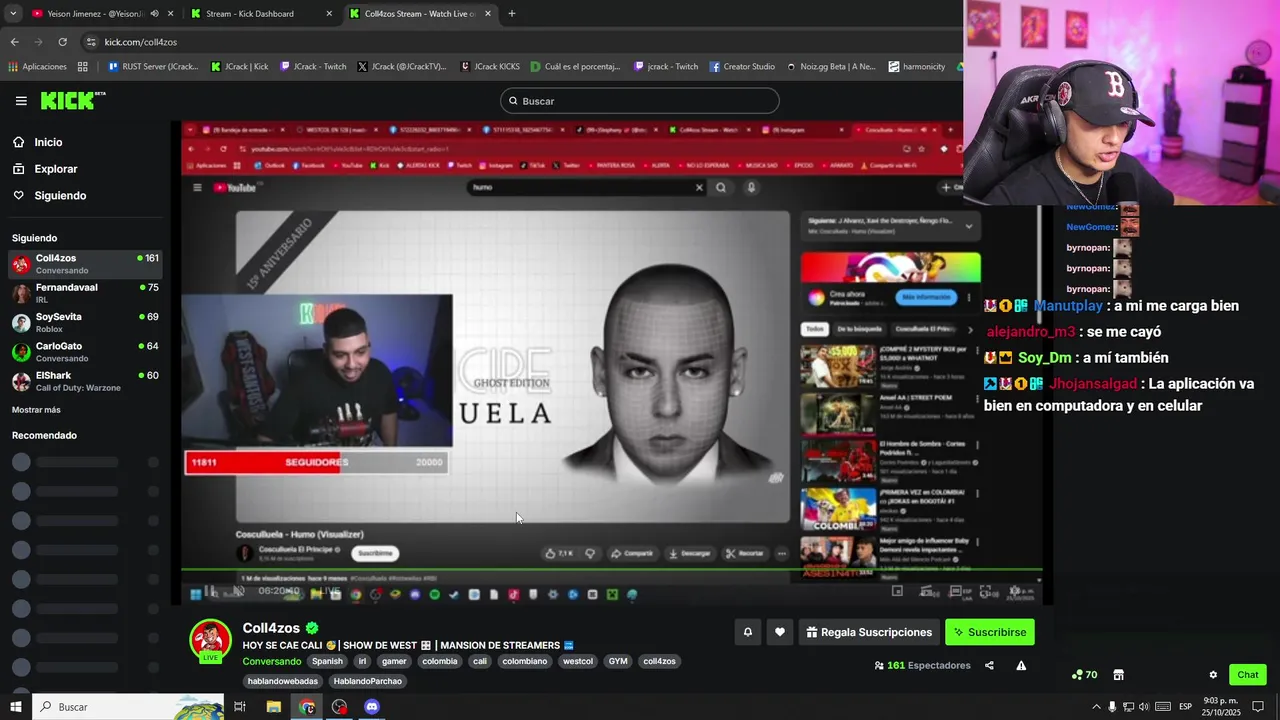Open Noiz.gg Beta bookmark
1280x720 pixels.
tap(831, 67)
